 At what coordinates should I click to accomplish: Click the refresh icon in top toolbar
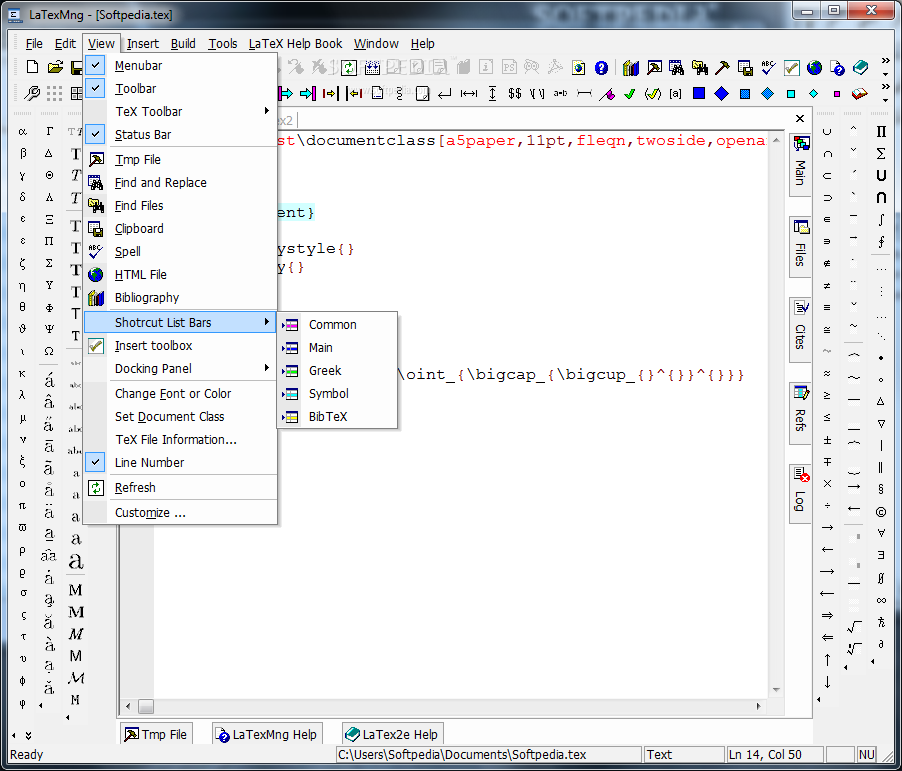pos(349,67)
